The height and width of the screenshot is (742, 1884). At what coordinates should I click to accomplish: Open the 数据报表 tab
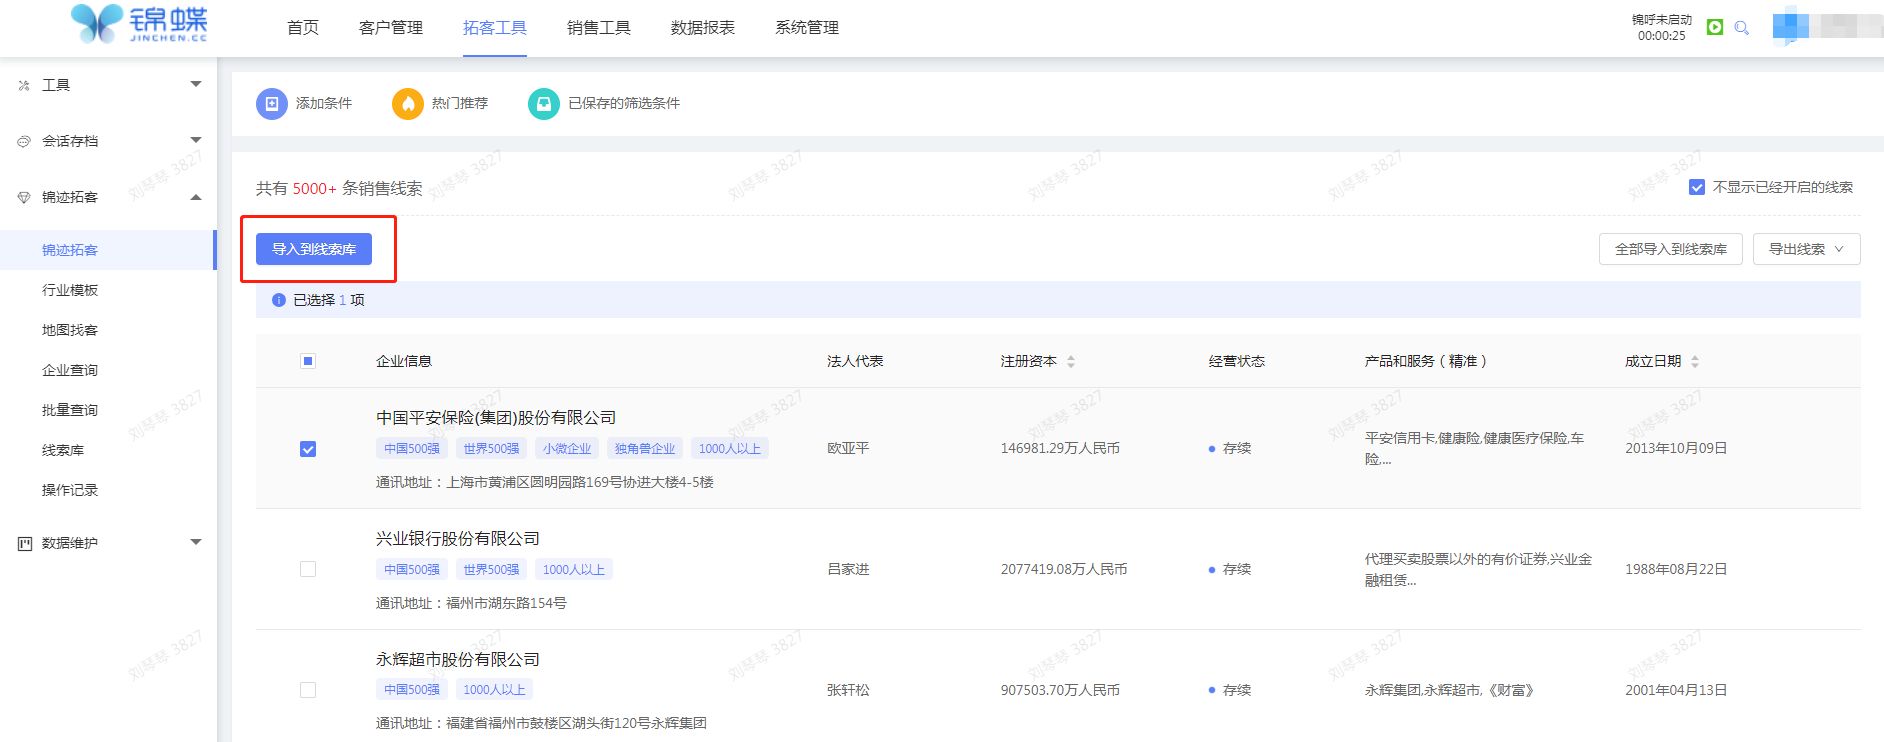click(703, 28)
